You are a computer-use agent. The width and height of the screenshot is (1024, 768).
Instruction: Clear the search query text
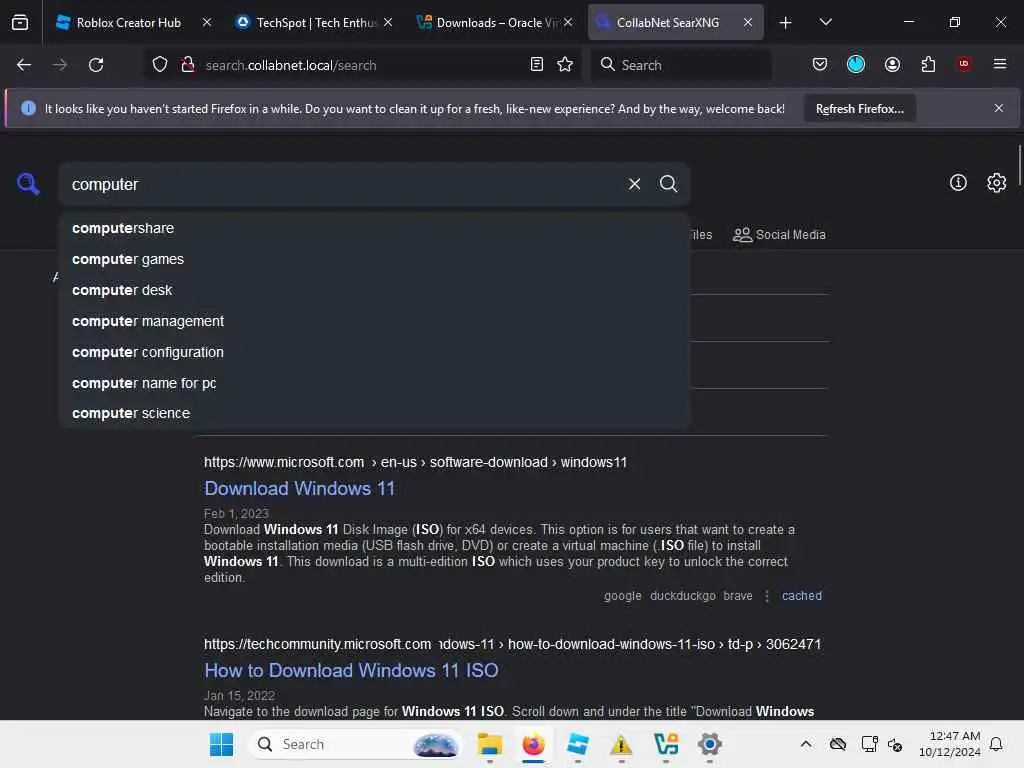tap(634, 184)
